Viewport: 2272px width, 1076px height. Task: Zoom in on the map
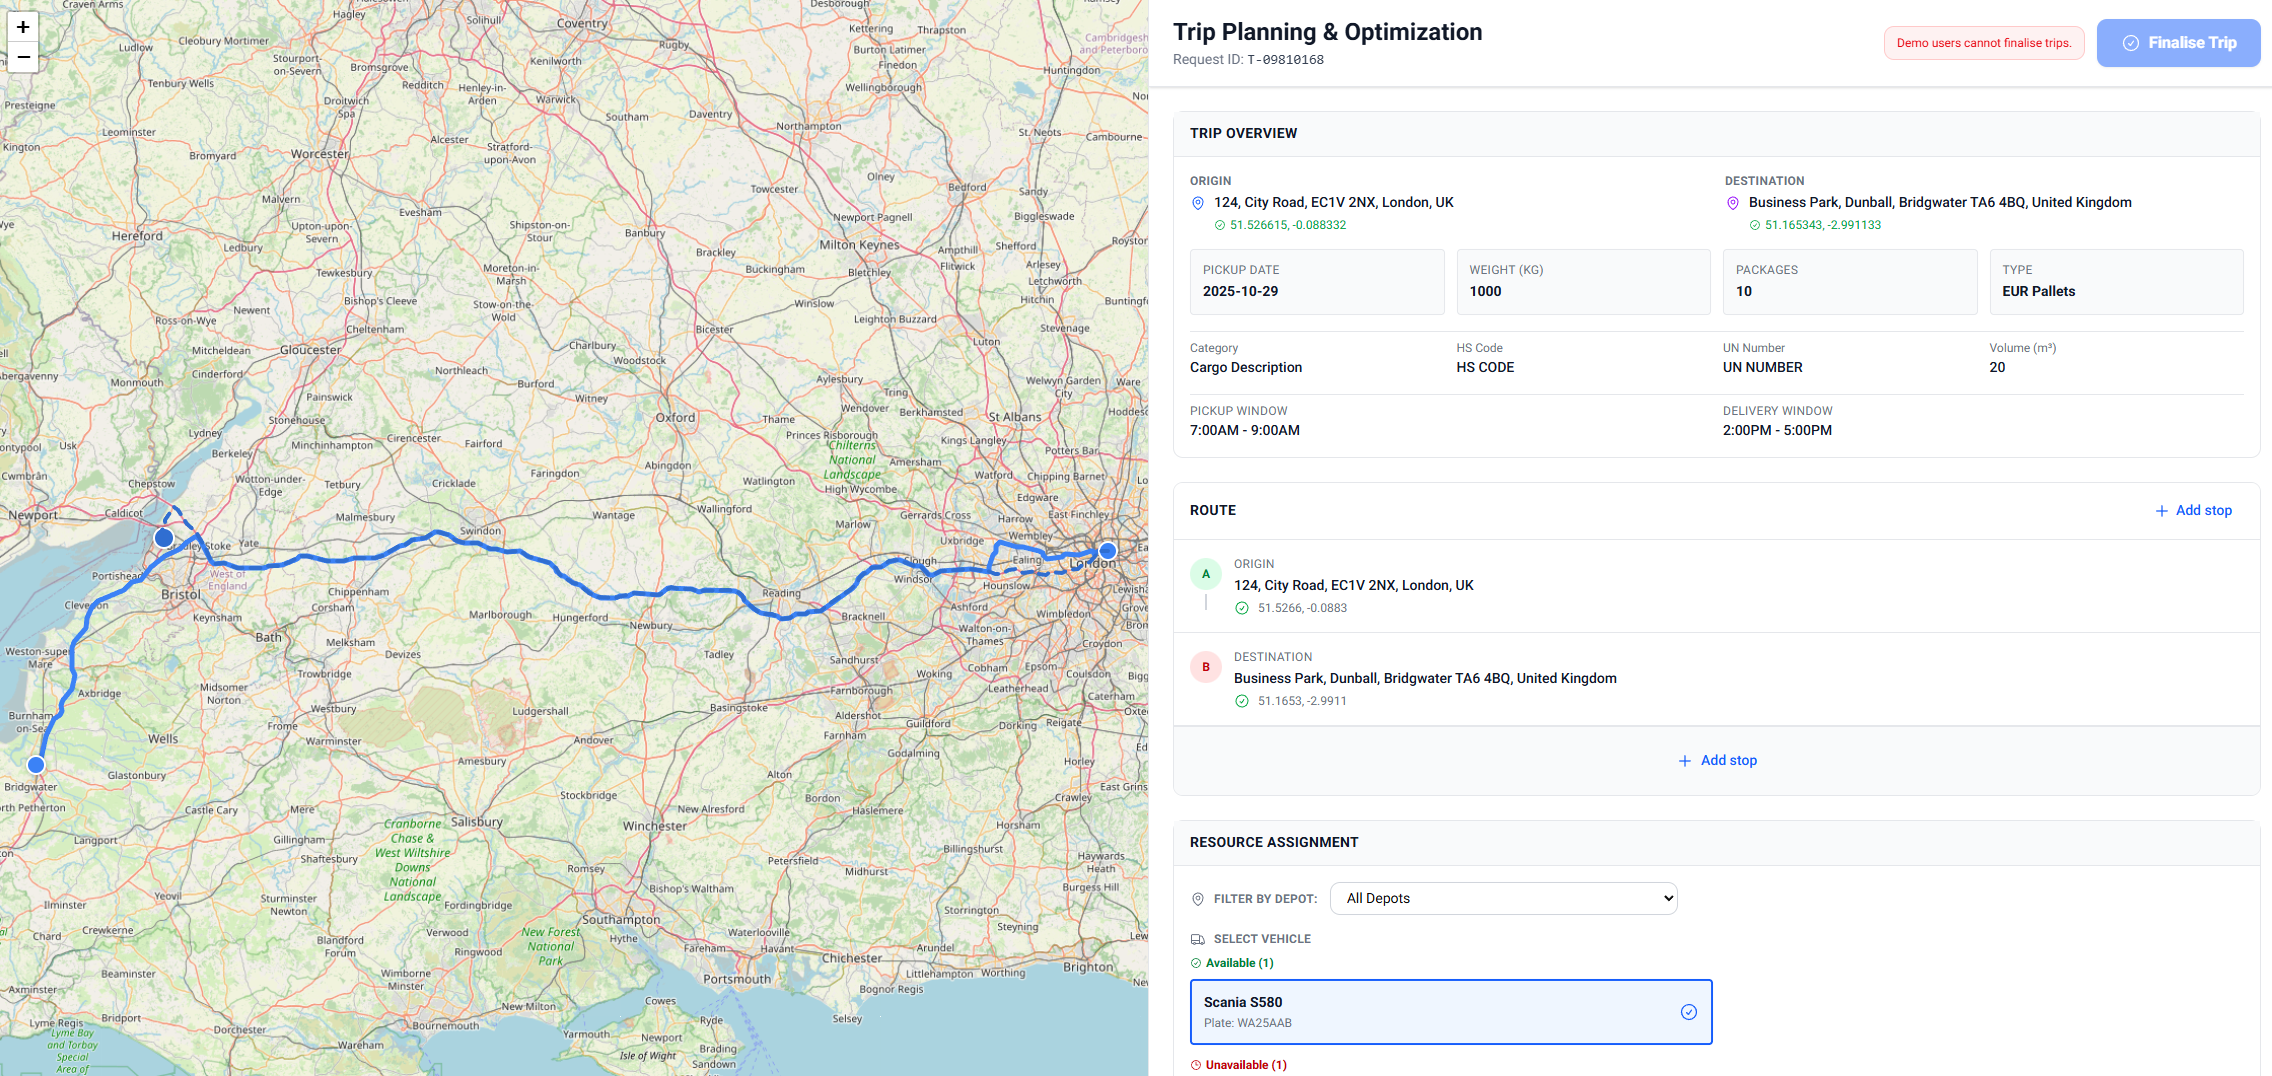(22, 26)
